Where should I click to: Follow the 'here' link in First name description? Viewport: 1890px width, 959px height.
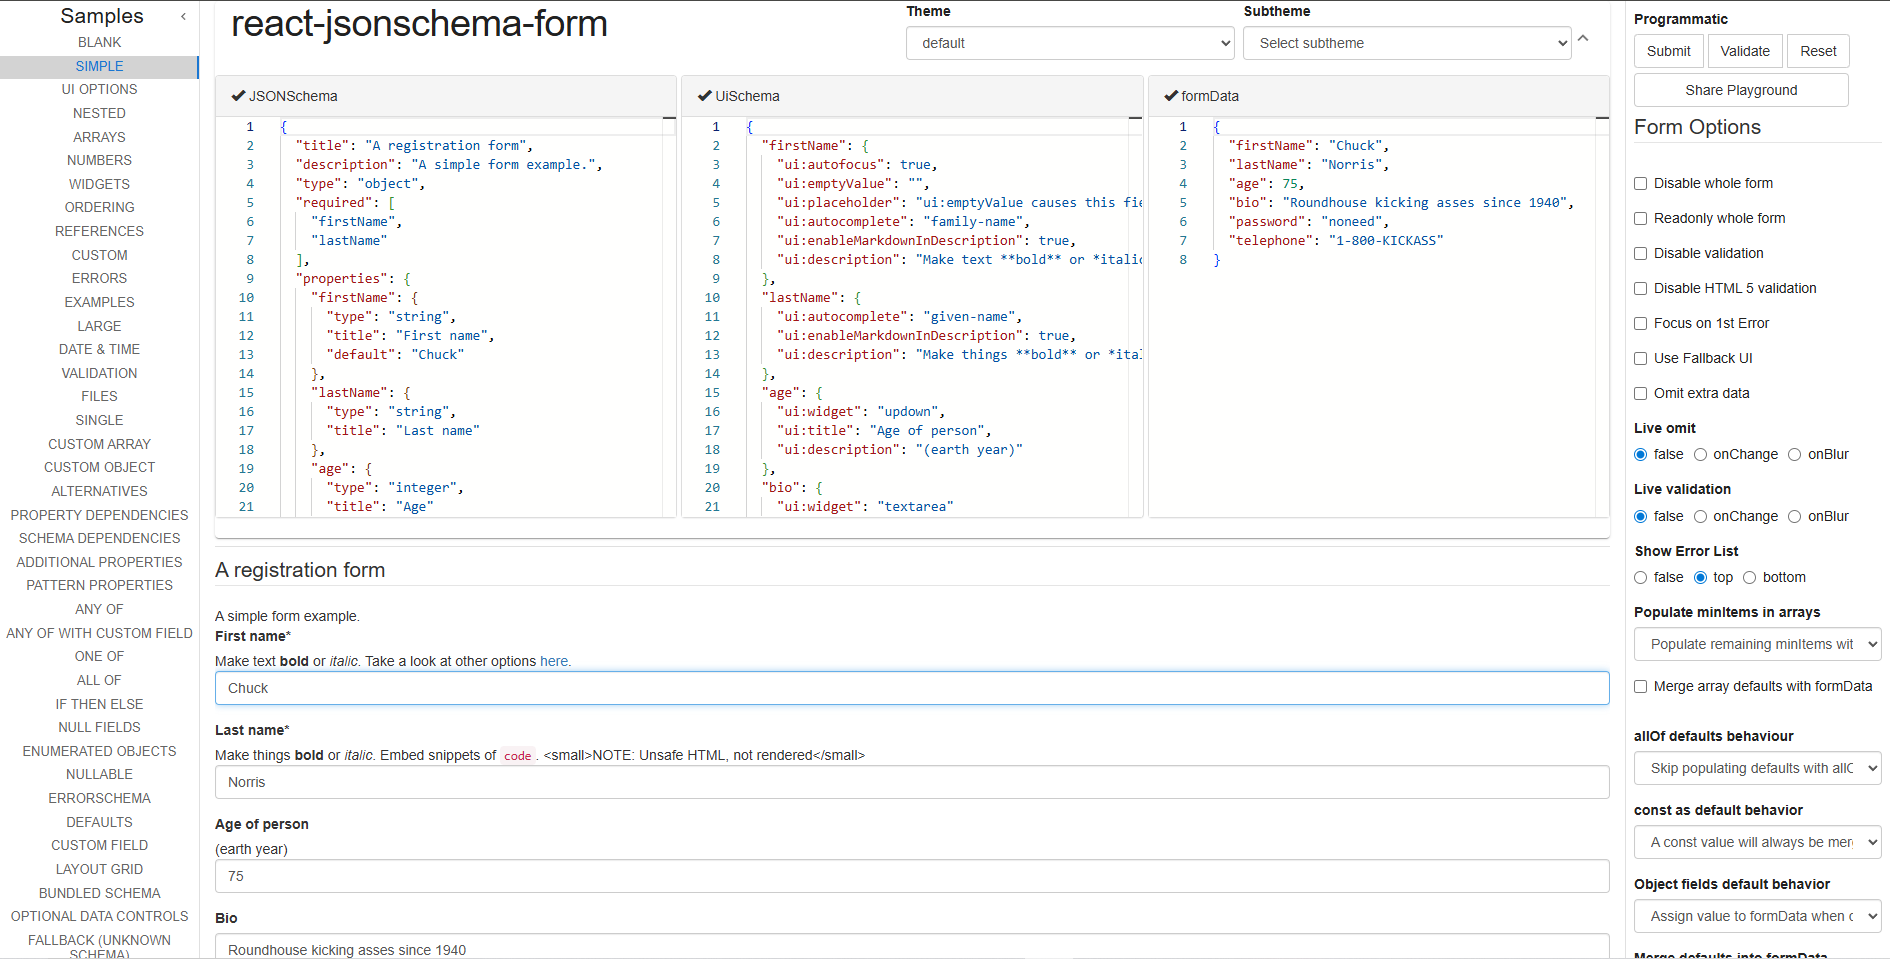pos(554,661)
